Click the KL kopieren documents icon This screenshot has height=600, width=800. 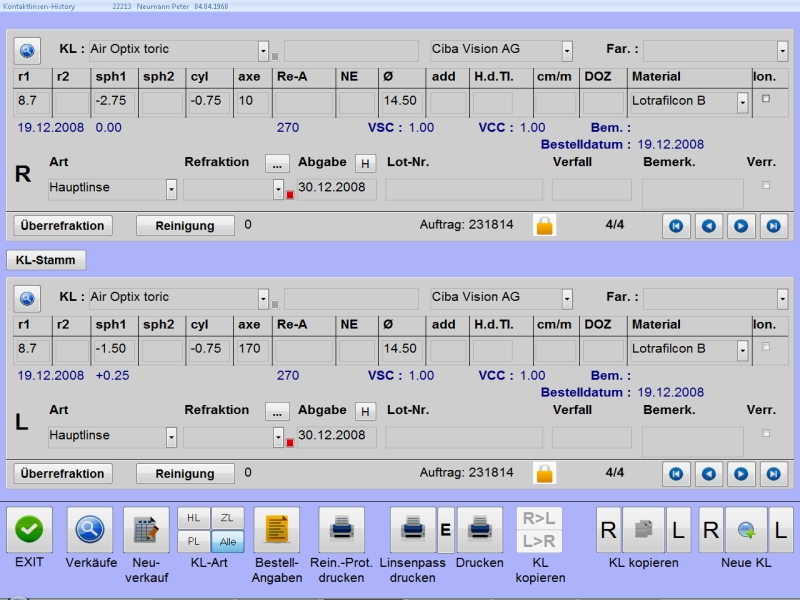643,530
